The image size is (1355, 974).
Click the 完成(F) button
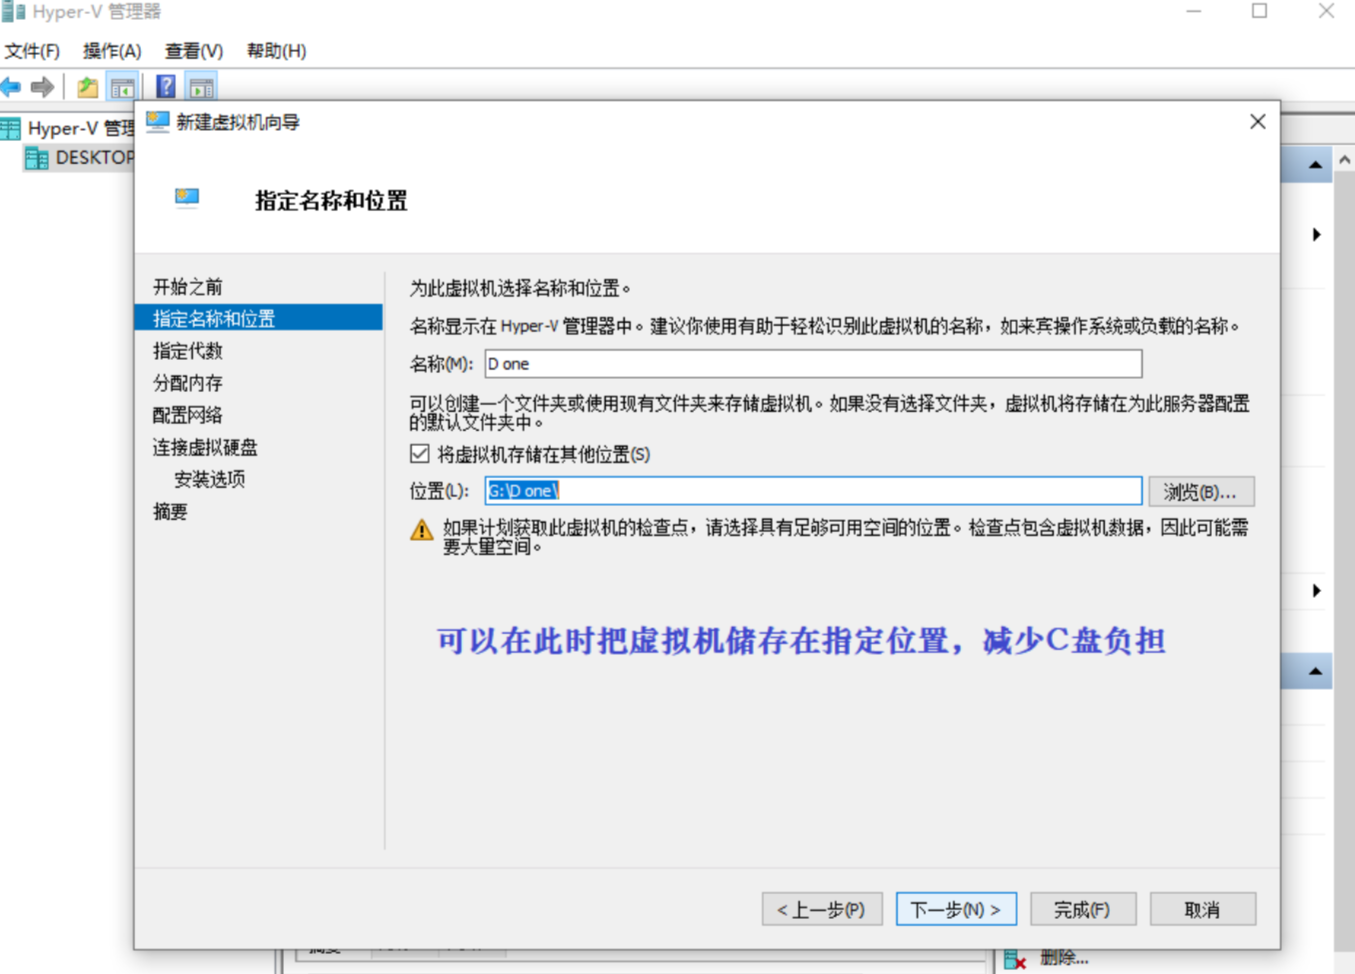tap(1083, 909)
